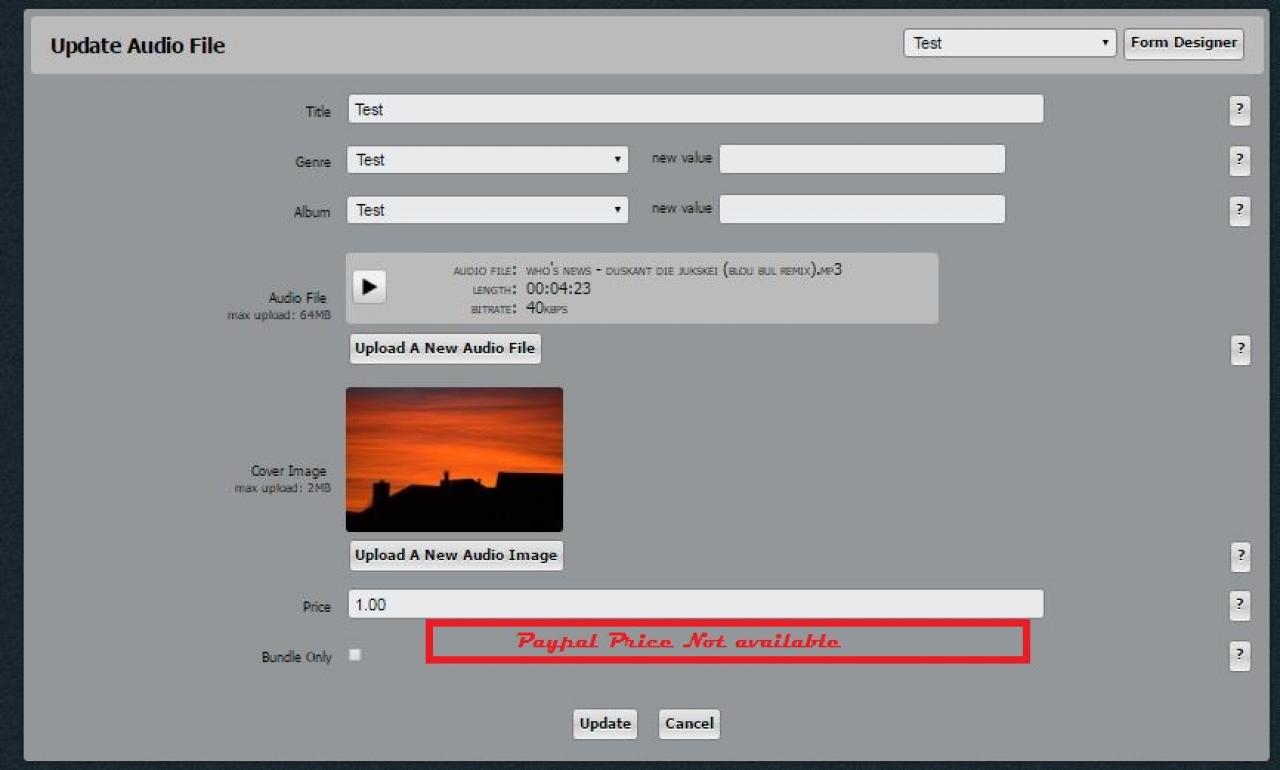Click into the Title text field
This screenshot has height=770, width=1280.
[x=695, y=110]
